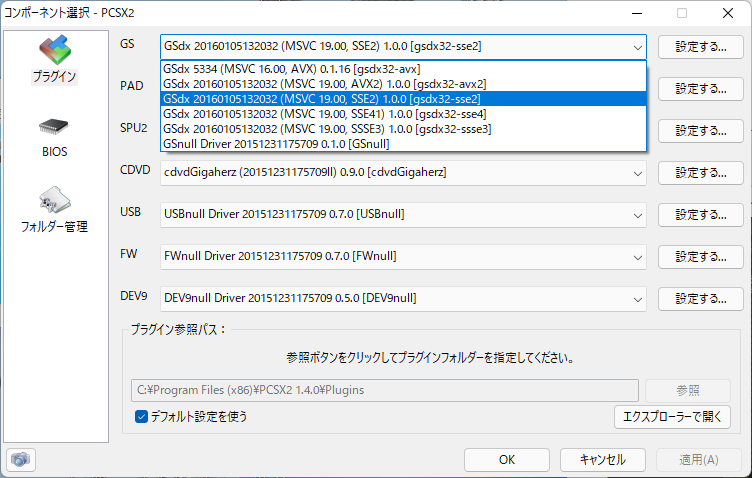This screenshot has width=752, height=478.
Task: Click 設定する button for PAD plugin
Action: (701, 89)
